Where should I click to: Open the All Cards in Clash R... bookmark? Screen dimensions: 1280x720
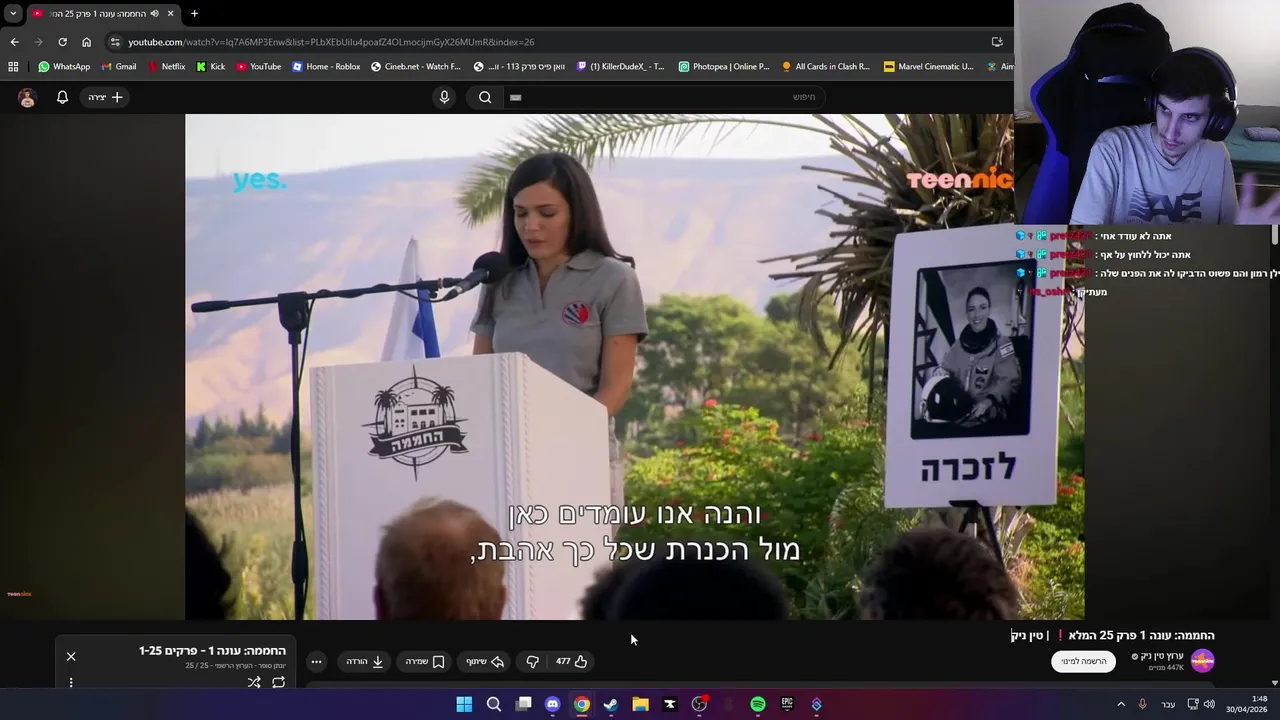[x=826, y=66]
